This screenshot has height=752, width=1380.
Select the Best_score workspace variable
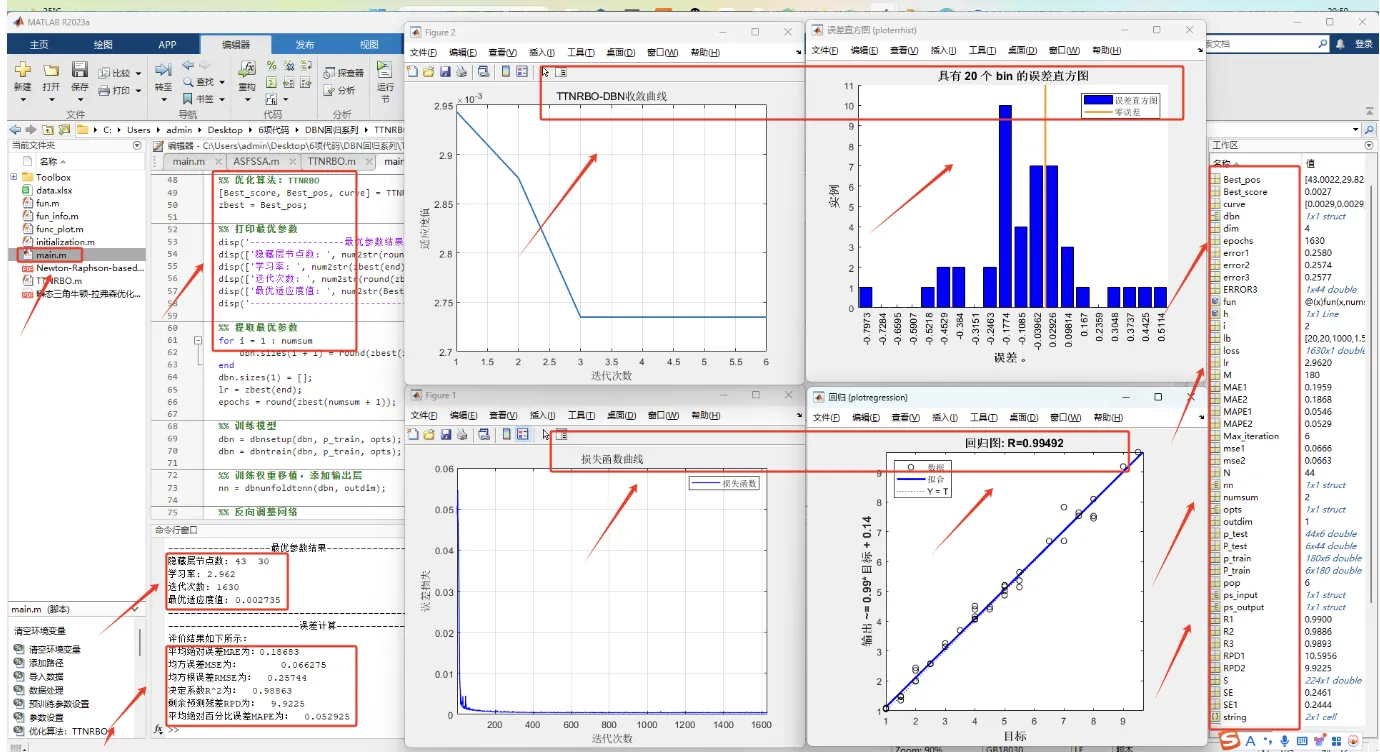(1245, 192)
